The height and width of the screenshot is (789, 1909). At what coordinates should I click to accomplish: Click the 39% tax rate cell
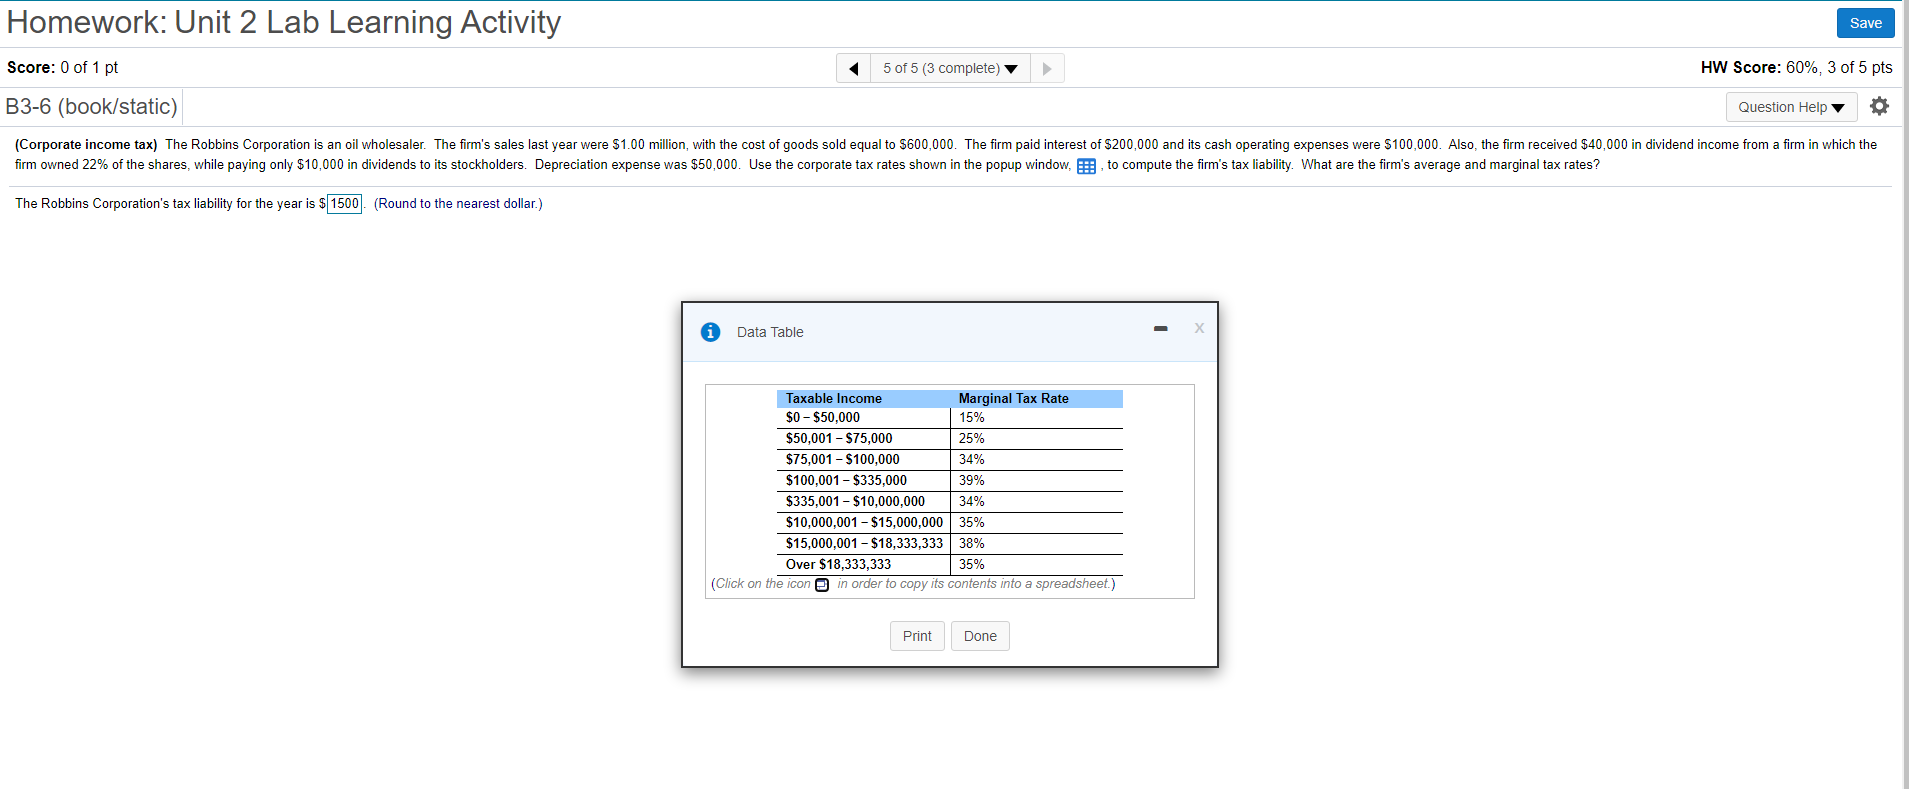tap(1037, 481)
